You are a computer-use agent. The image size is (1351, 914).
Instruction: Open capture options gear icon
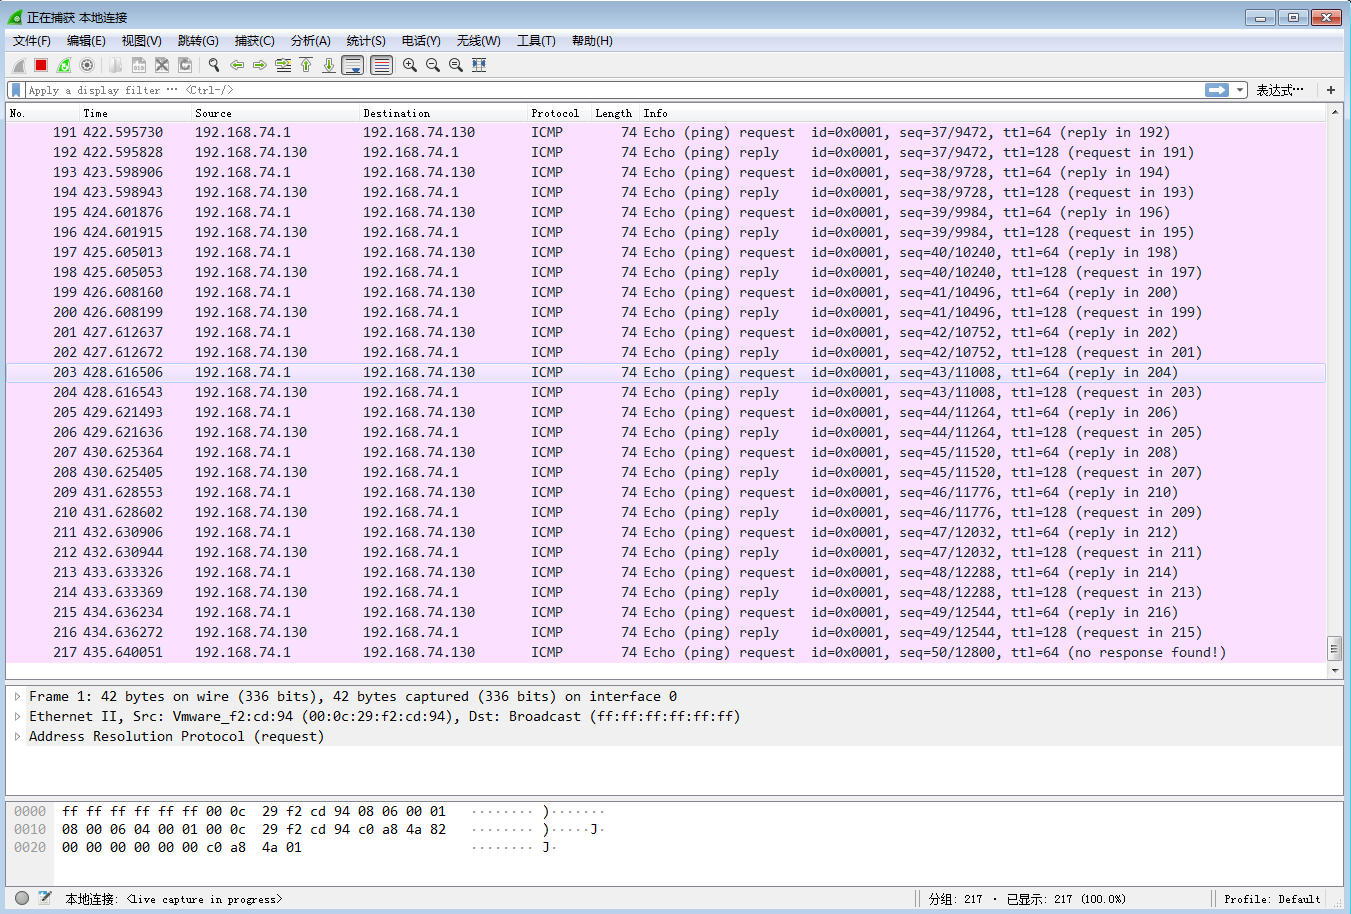[x=87, y=65]
